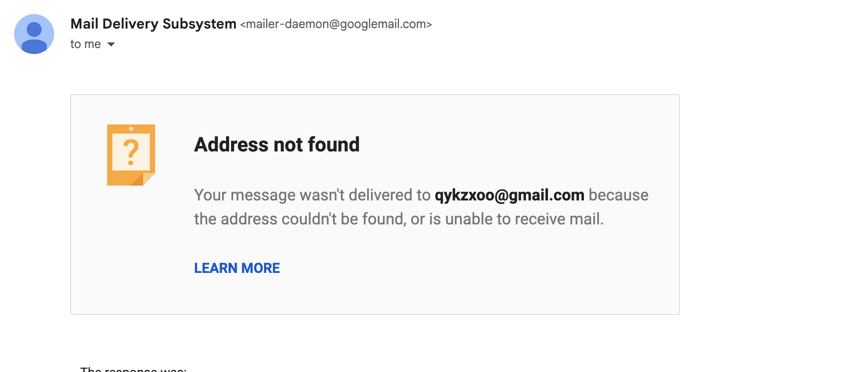Click the sender's blue profile avatar

click(x=34, y=34)
